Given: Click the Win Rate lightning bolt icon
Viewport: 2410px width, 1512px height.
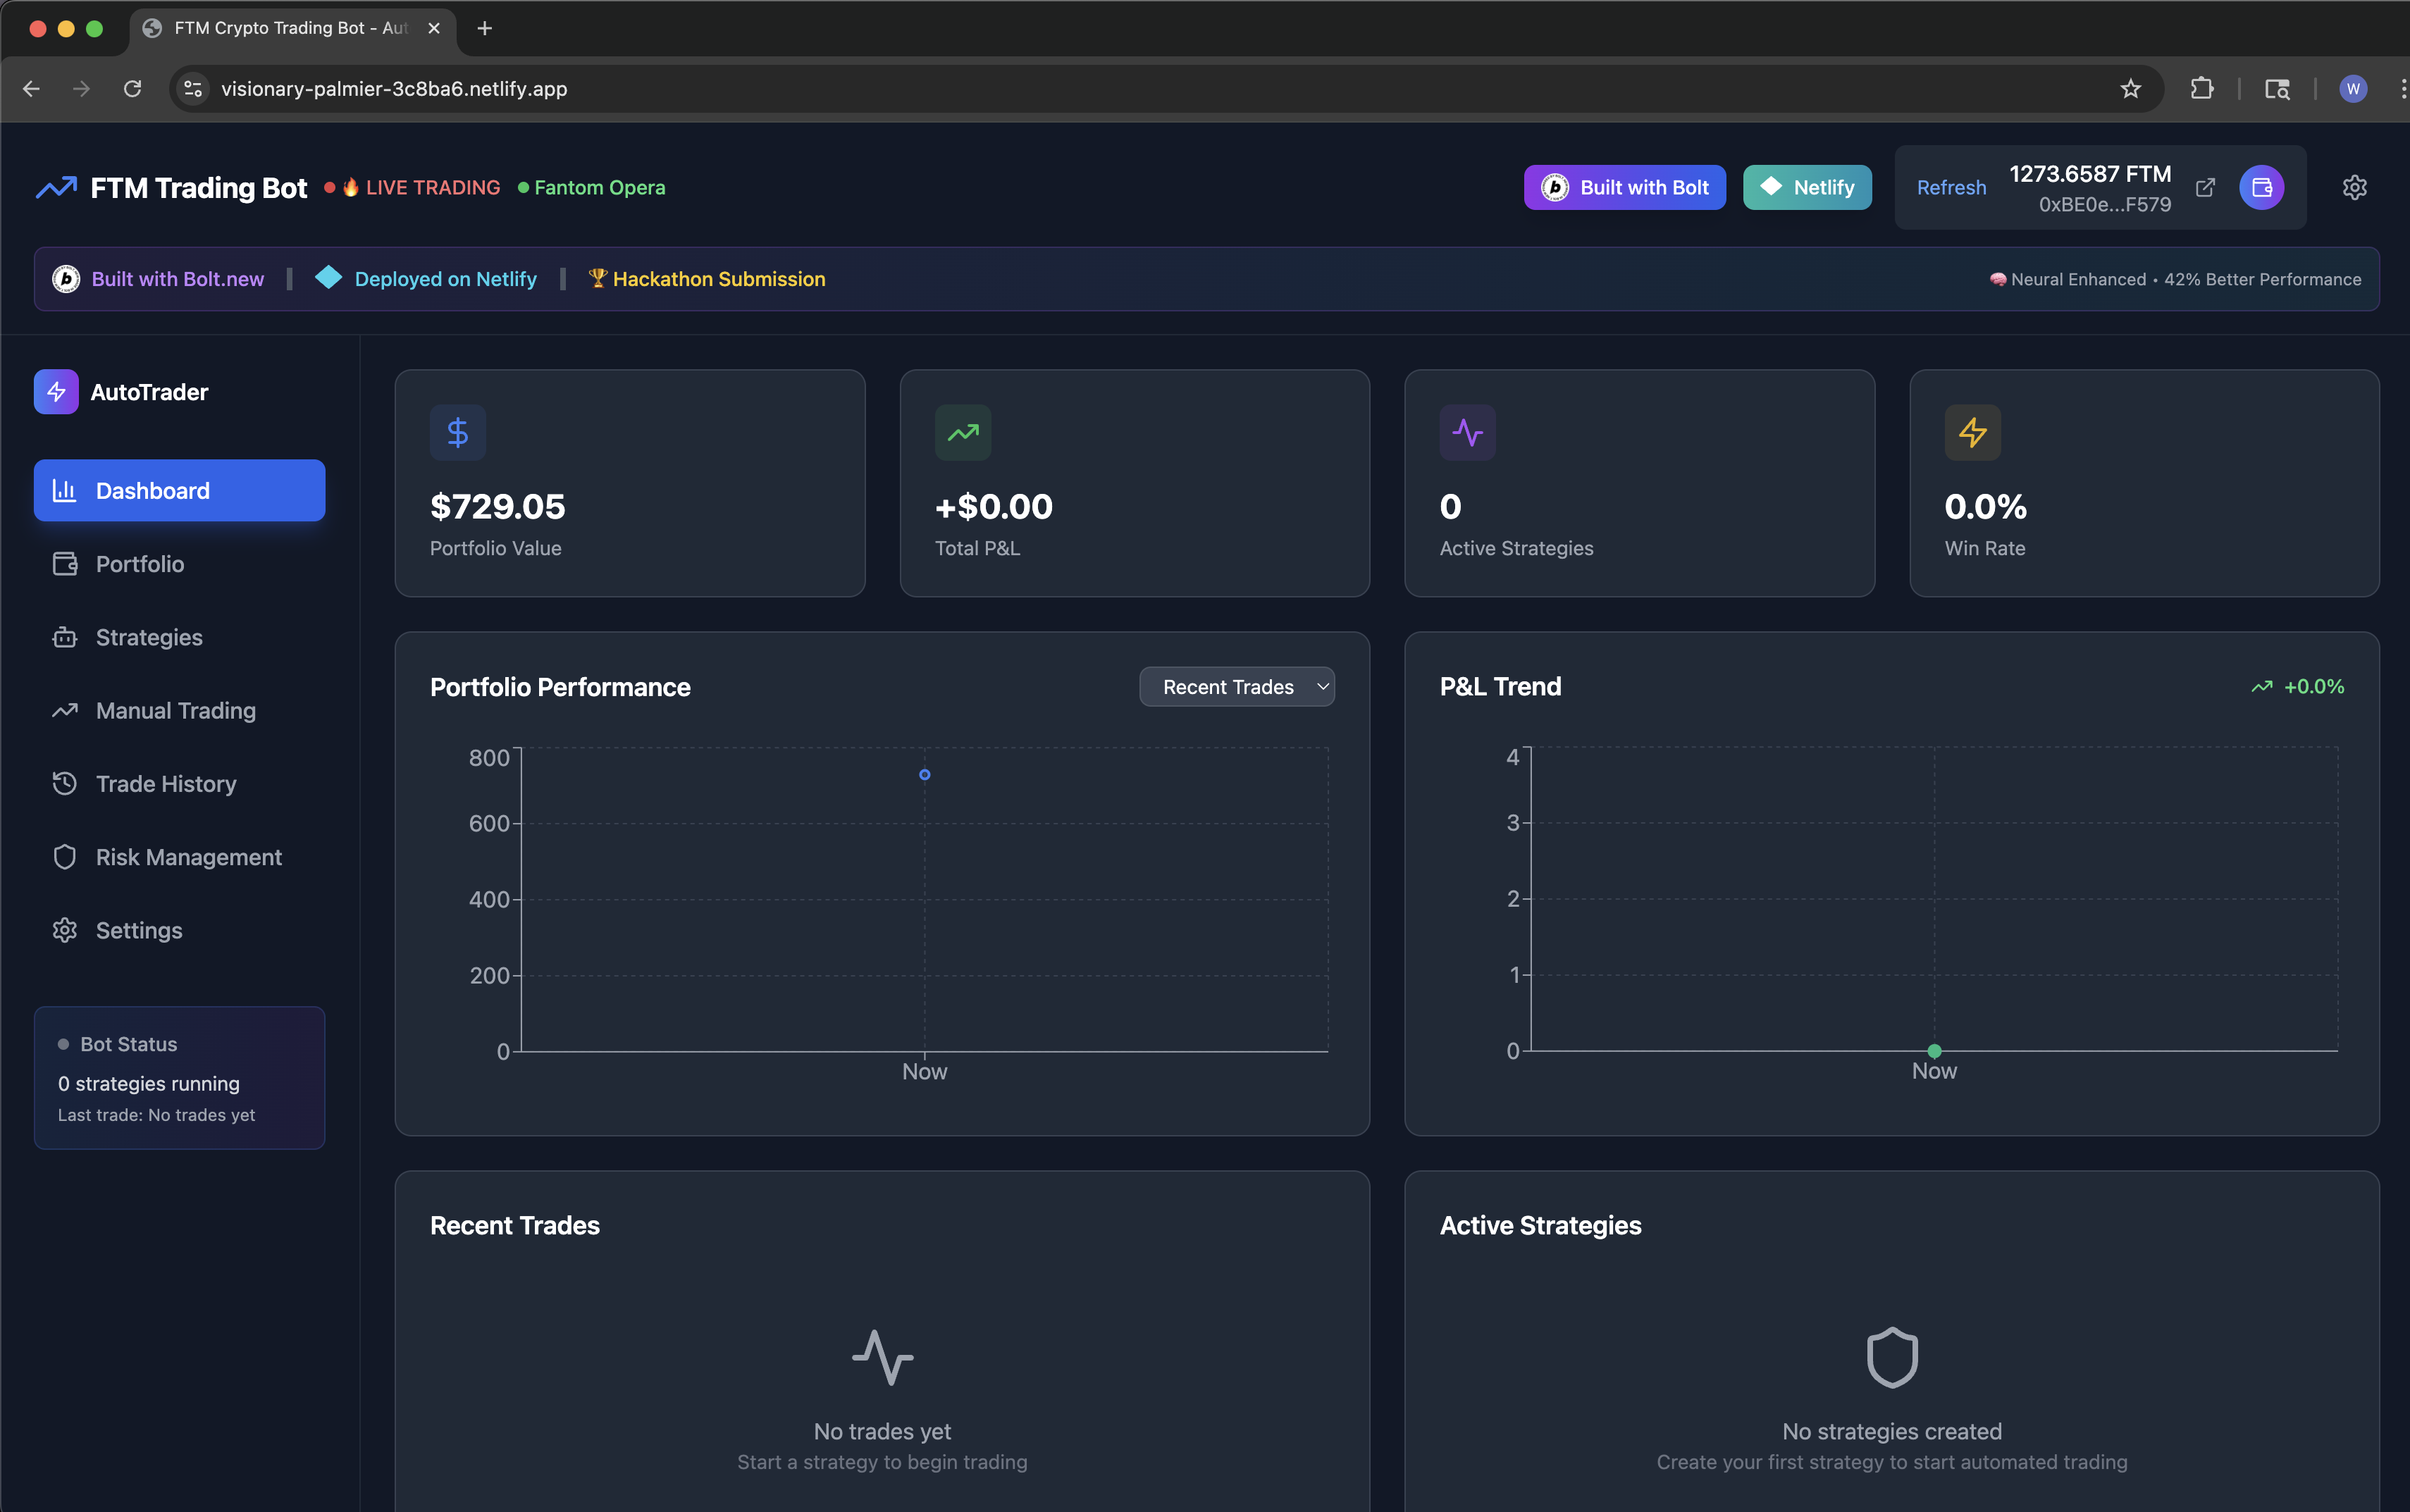Looking at the screenshot, I should pos(1972,433).
